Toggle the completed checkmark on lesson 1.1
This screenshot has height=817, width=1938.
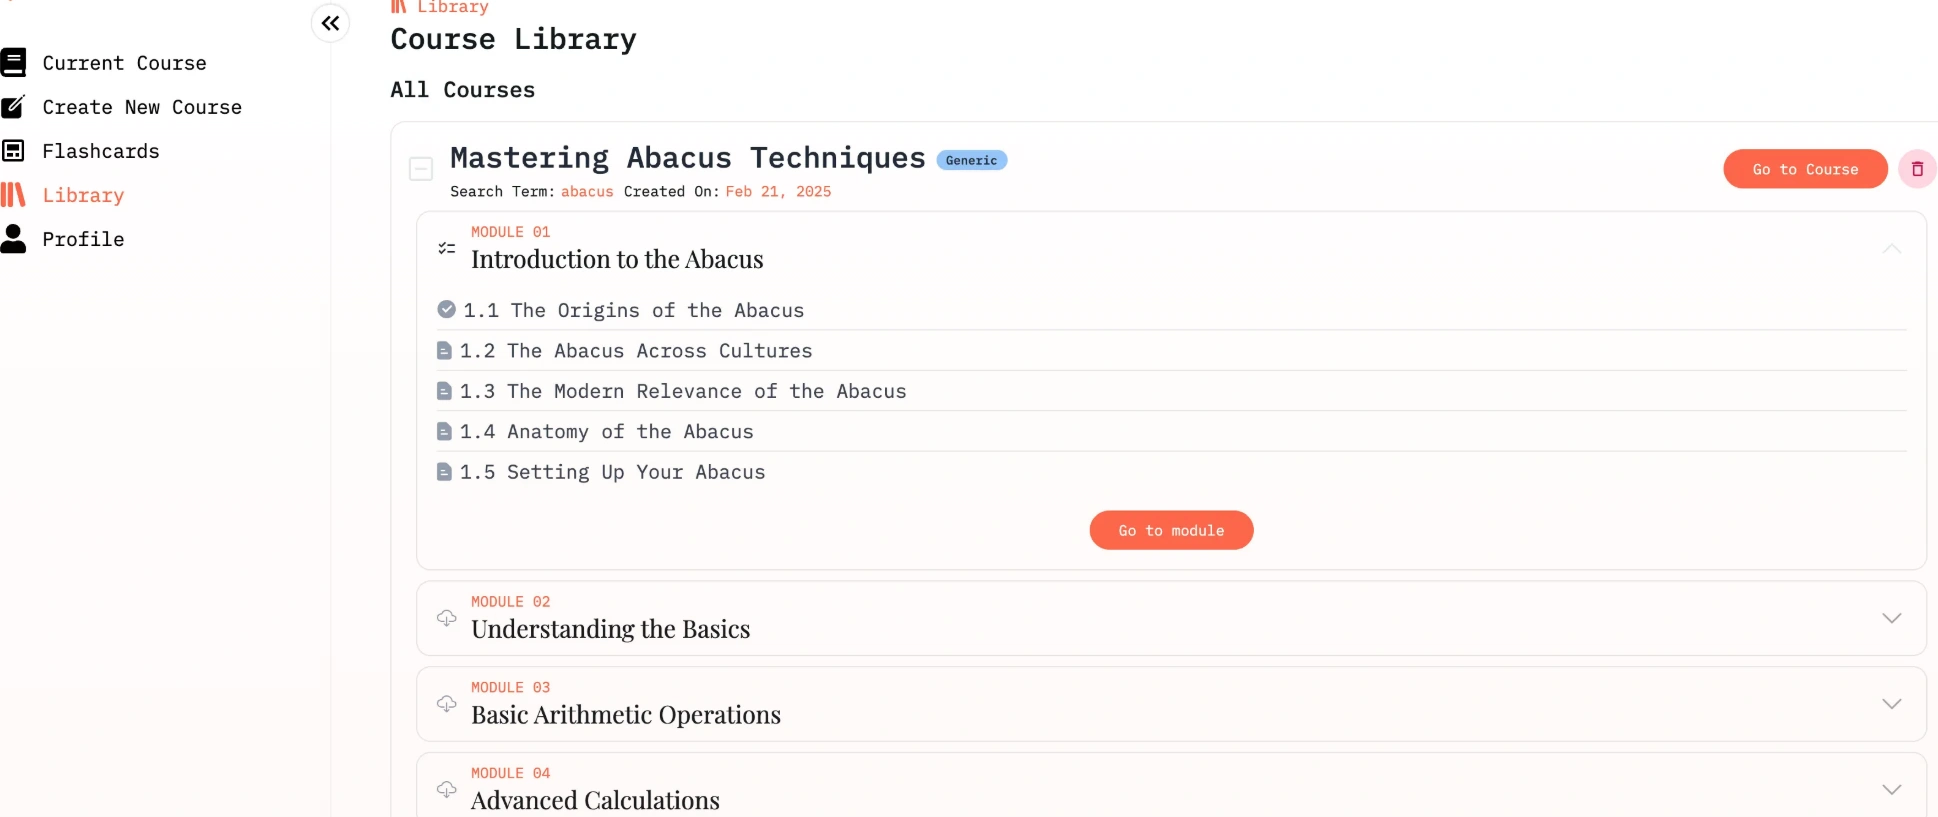tap(445, 309)
